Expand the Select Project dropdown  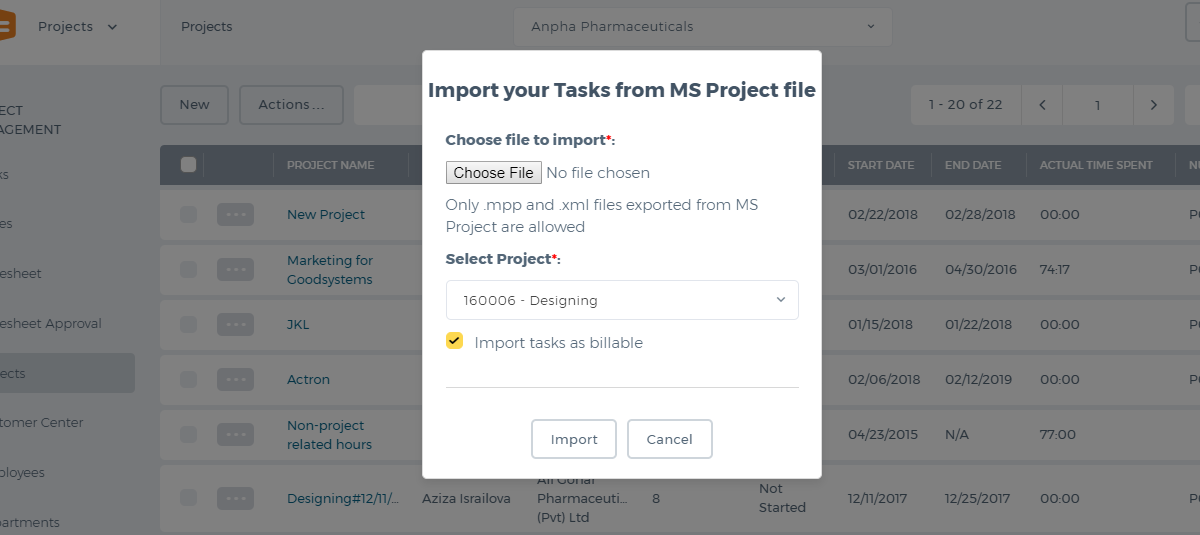(x=622, y=300)
